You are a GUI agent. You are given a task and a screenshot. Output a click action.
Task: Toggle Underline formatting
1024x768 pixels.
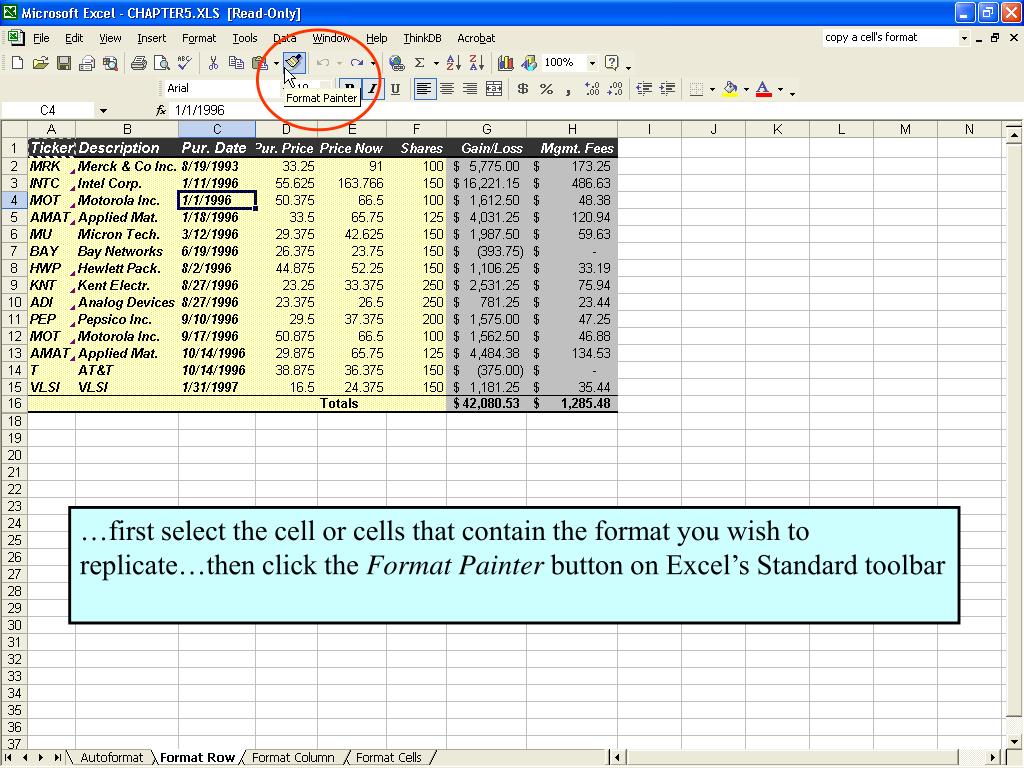pyautogui.click(x=395, y=89)
